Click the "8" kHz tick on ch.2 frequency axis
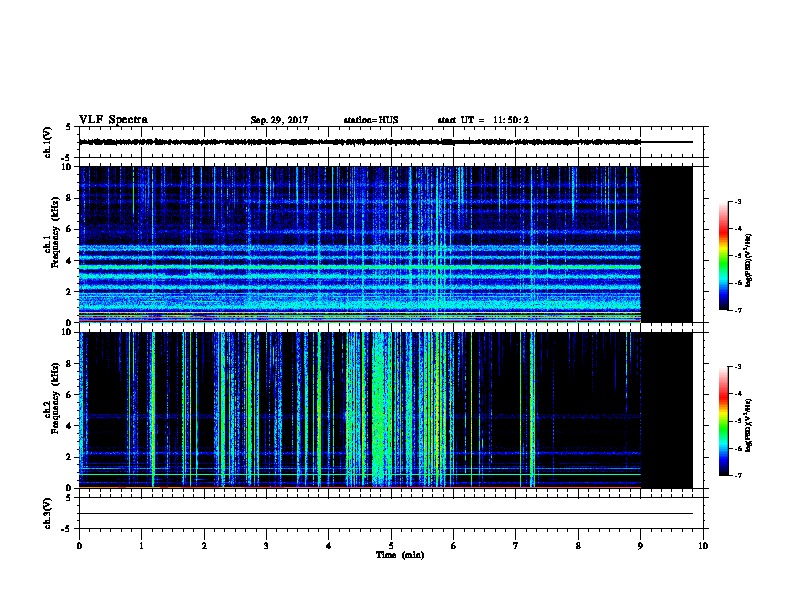The height and width of the screenshot is (612, 792). [71, 364]
